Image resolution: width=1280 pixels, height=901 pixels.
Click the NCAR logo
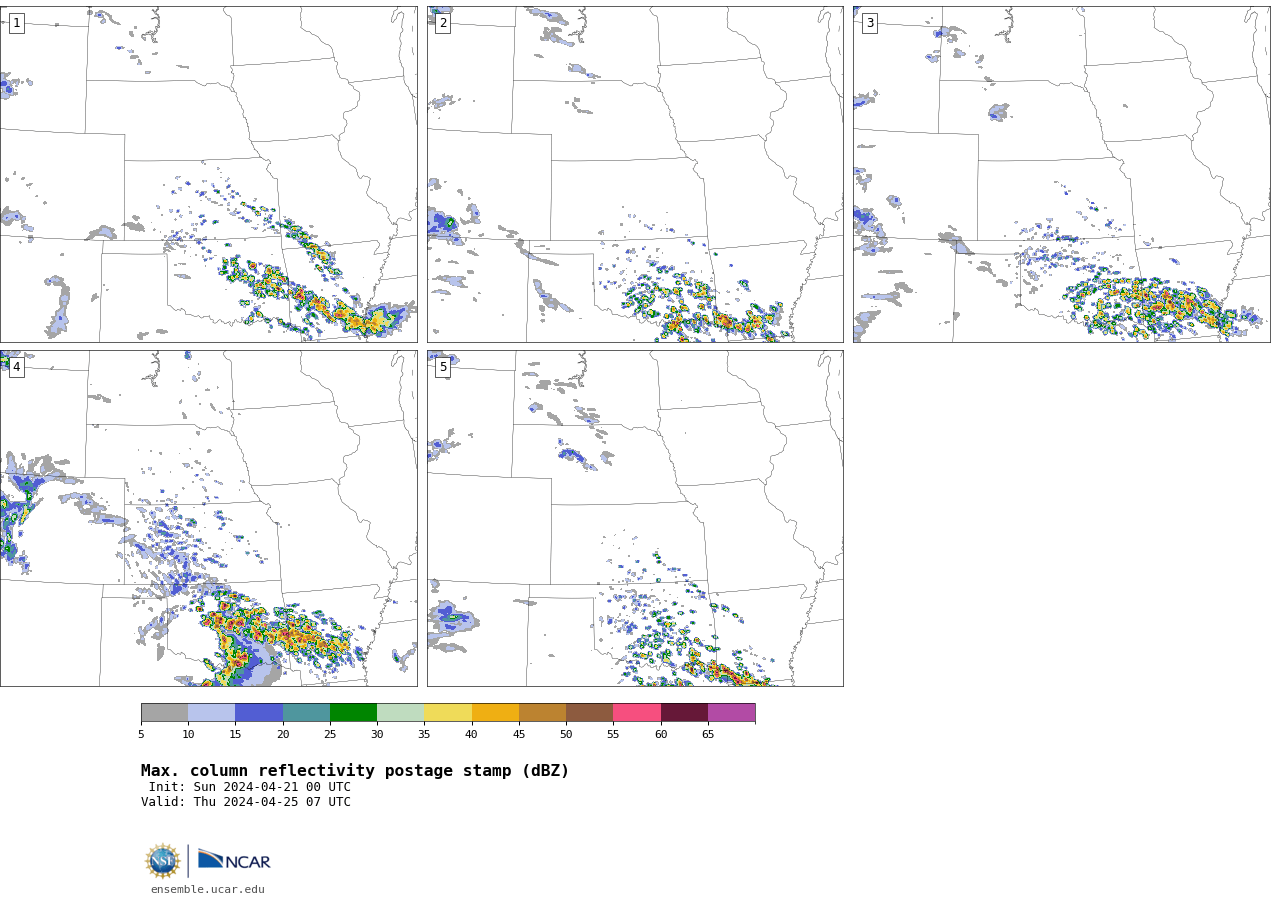point(234,860)
